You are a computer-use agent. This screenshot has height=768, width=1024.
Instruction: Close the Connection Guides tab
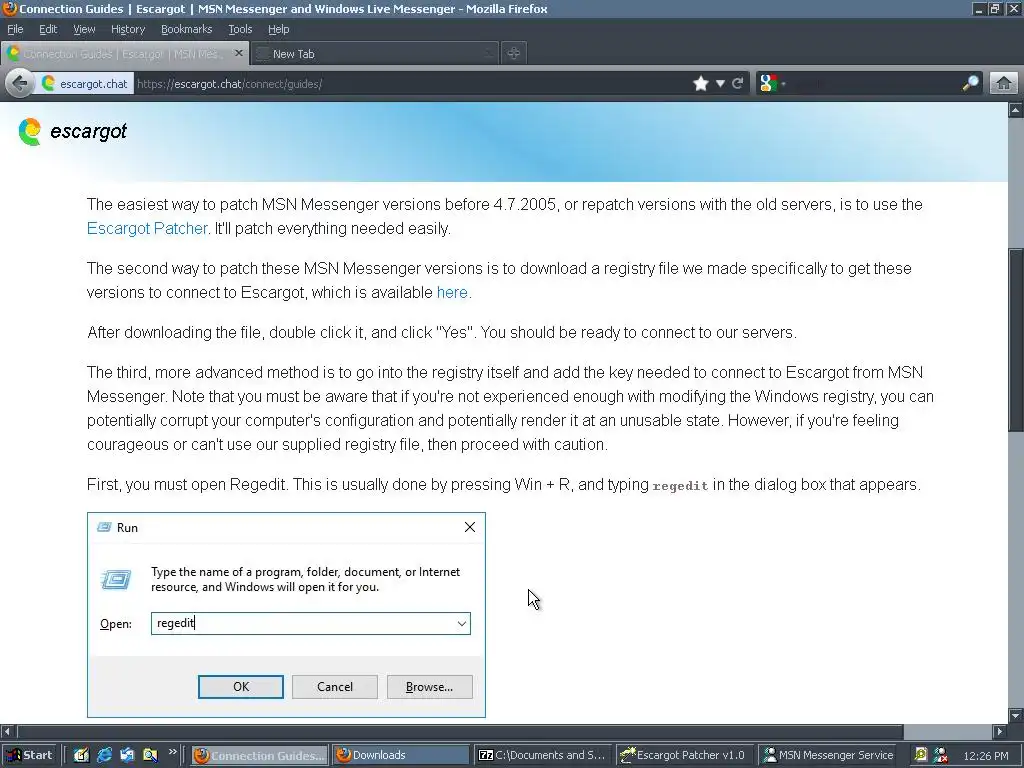[238, 53]
